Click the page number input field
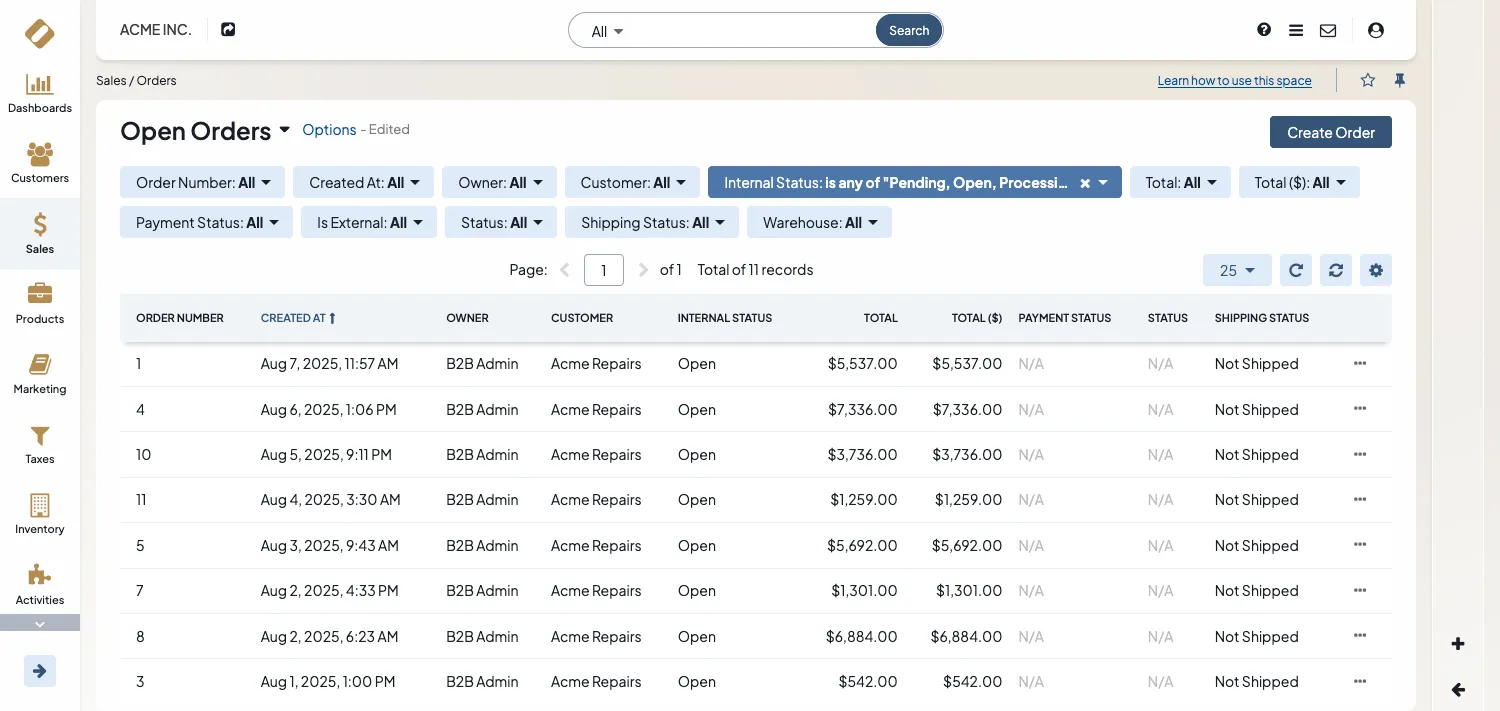Image resolution: width=1500 pixels, height=711 pixels. pyautogui.click(x=604, y=270)
